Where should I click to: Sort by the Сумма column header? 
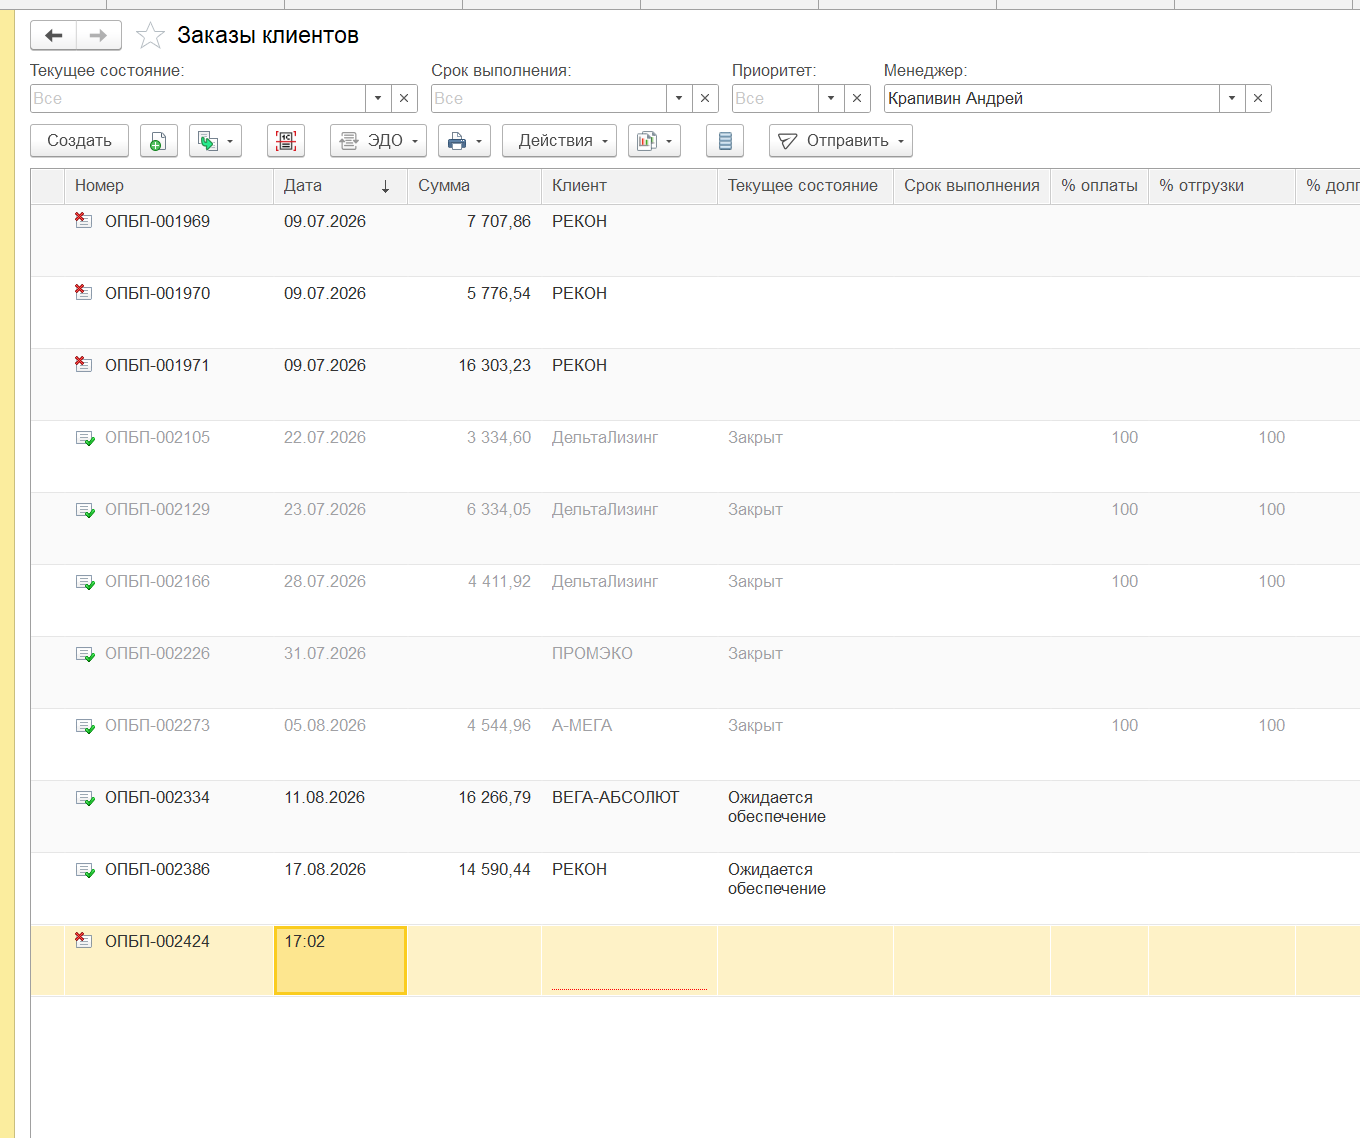(474, 186)
